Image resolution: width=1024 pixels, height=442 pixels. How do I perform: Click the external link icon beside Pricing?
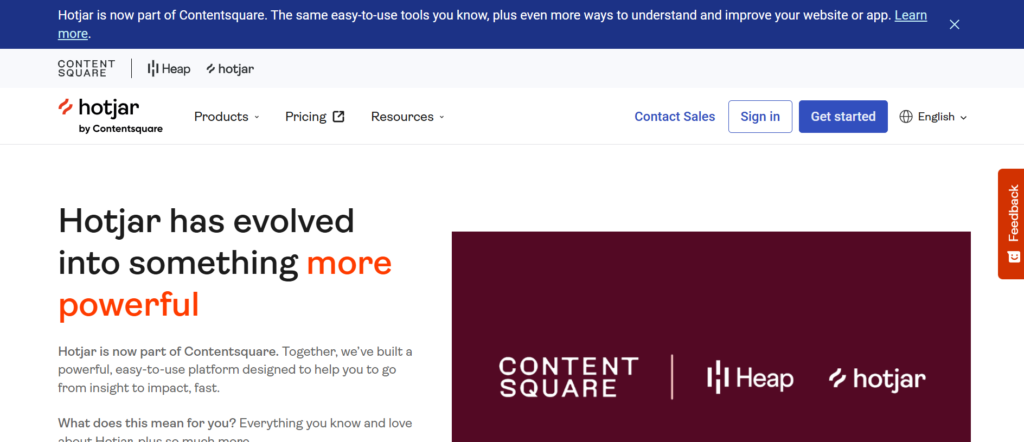[339, 117]
